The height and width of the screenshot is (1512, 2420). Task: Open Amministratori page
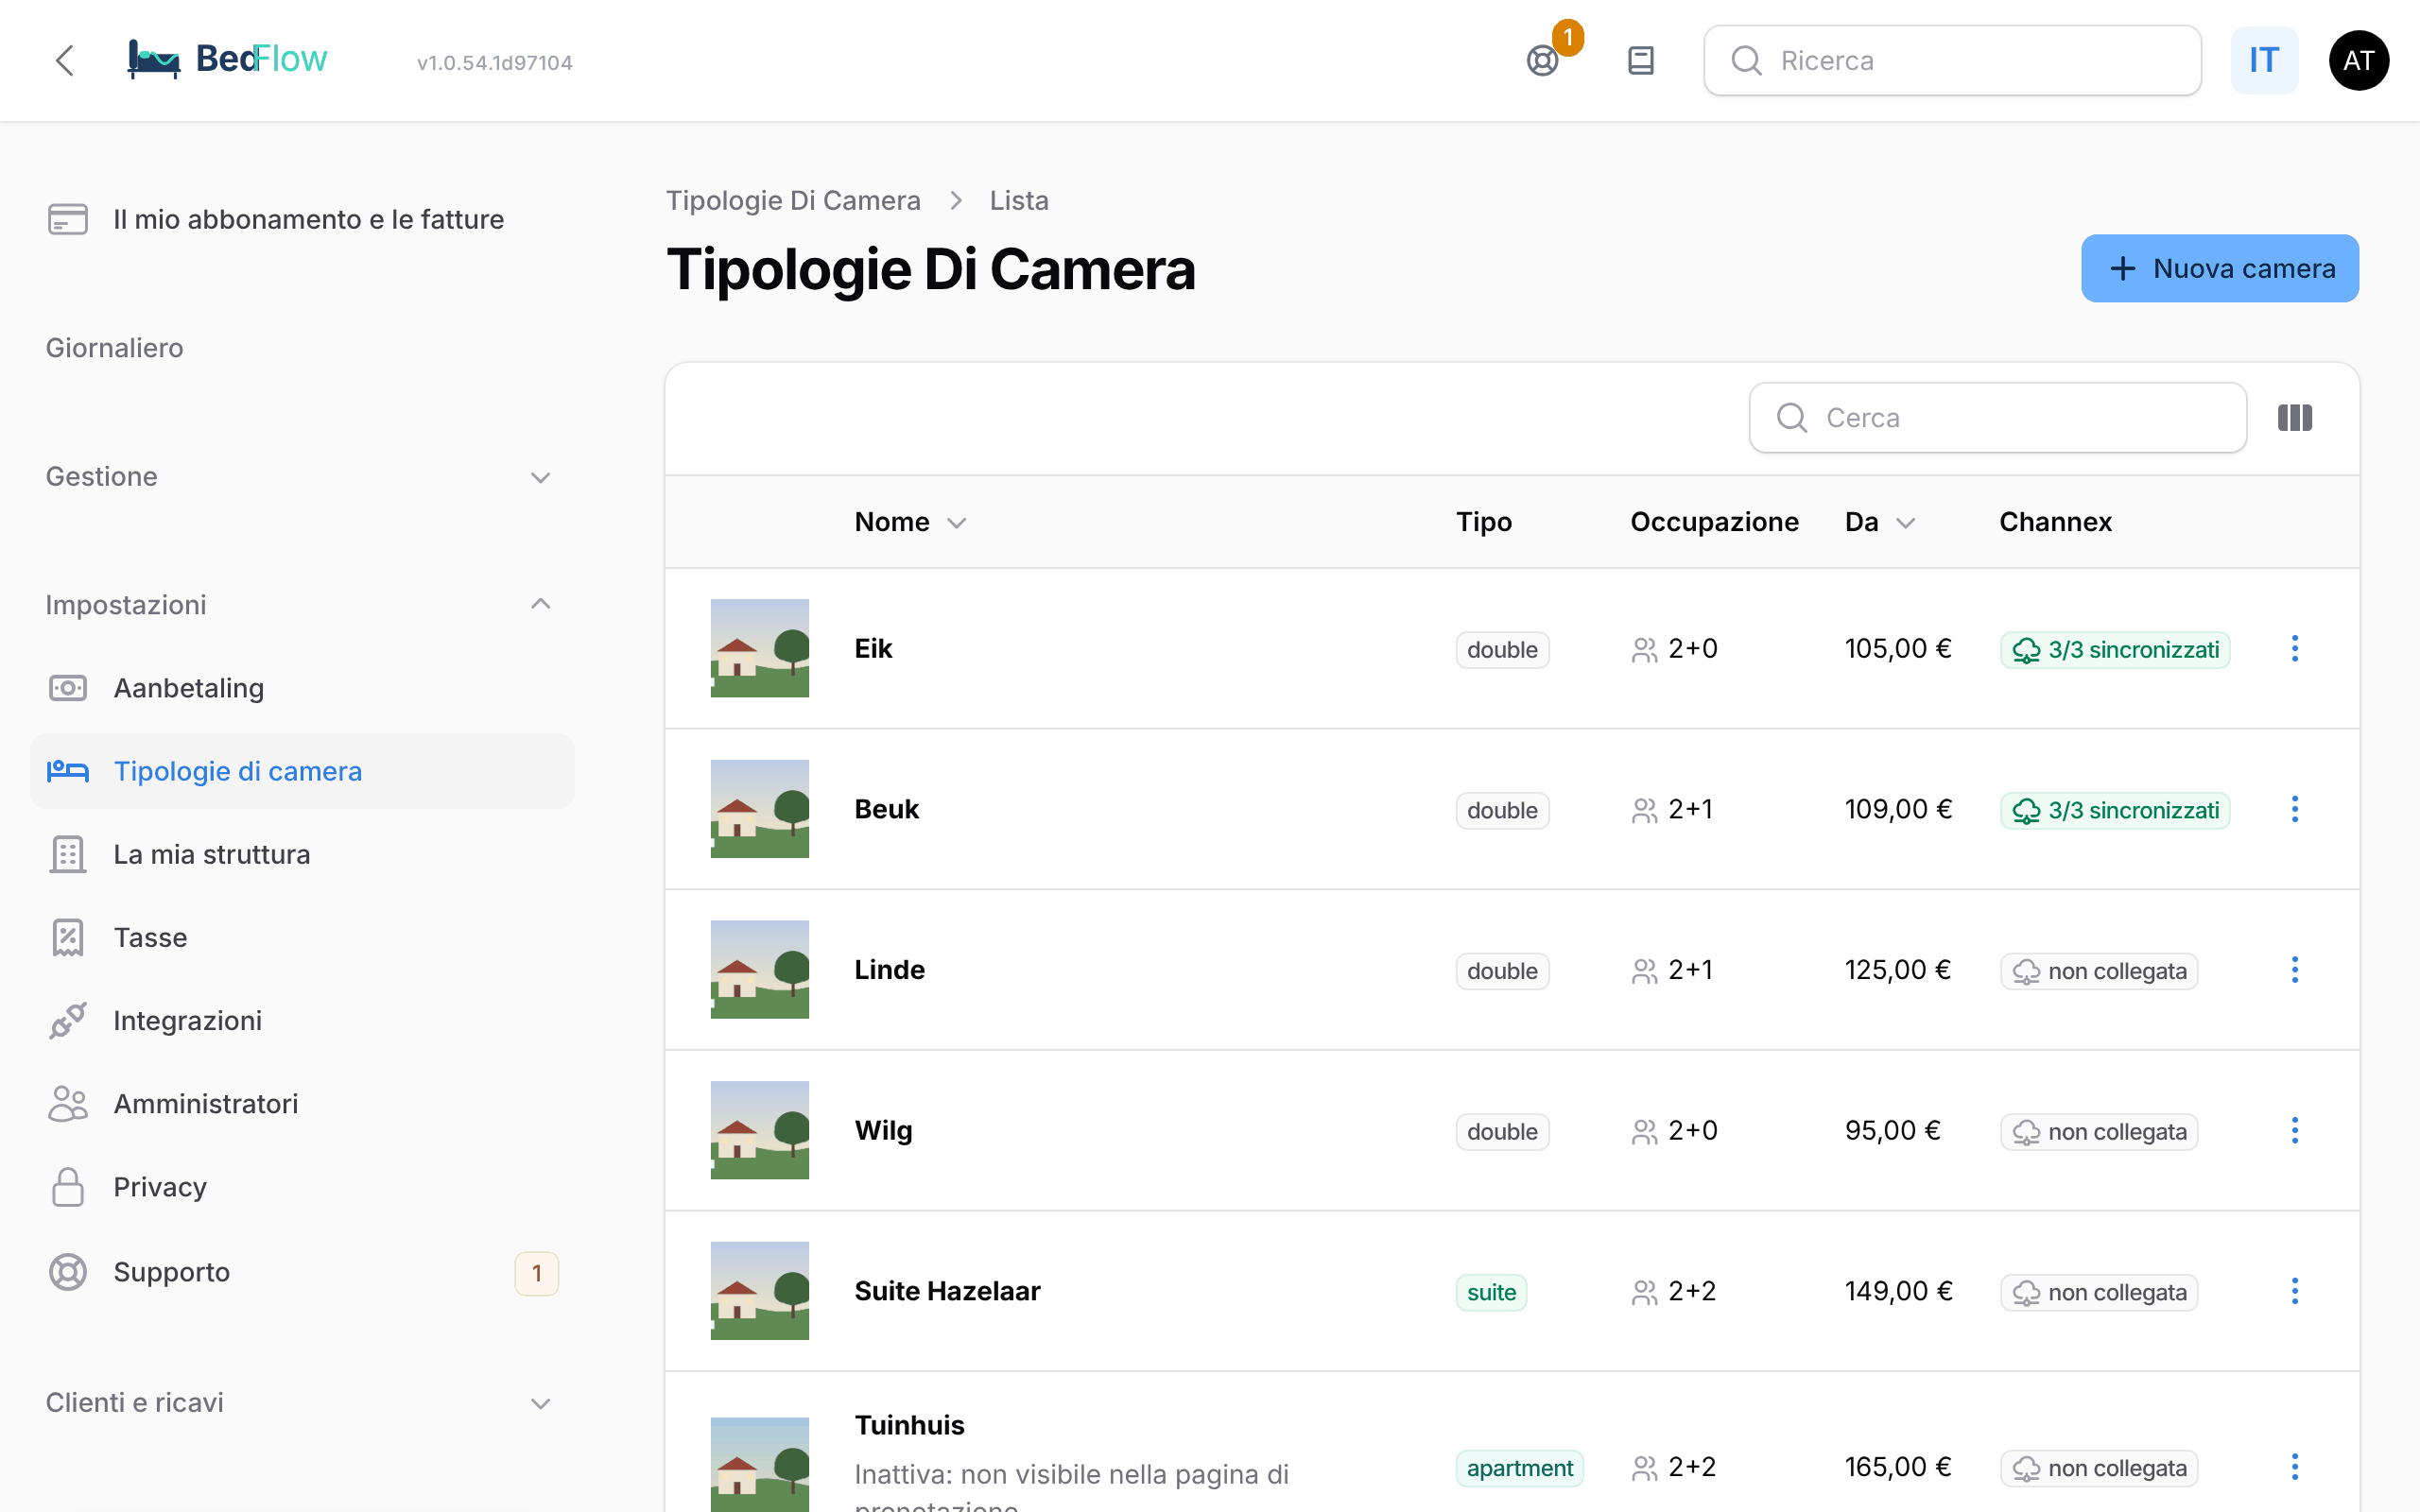click(x=302, y=1103)
